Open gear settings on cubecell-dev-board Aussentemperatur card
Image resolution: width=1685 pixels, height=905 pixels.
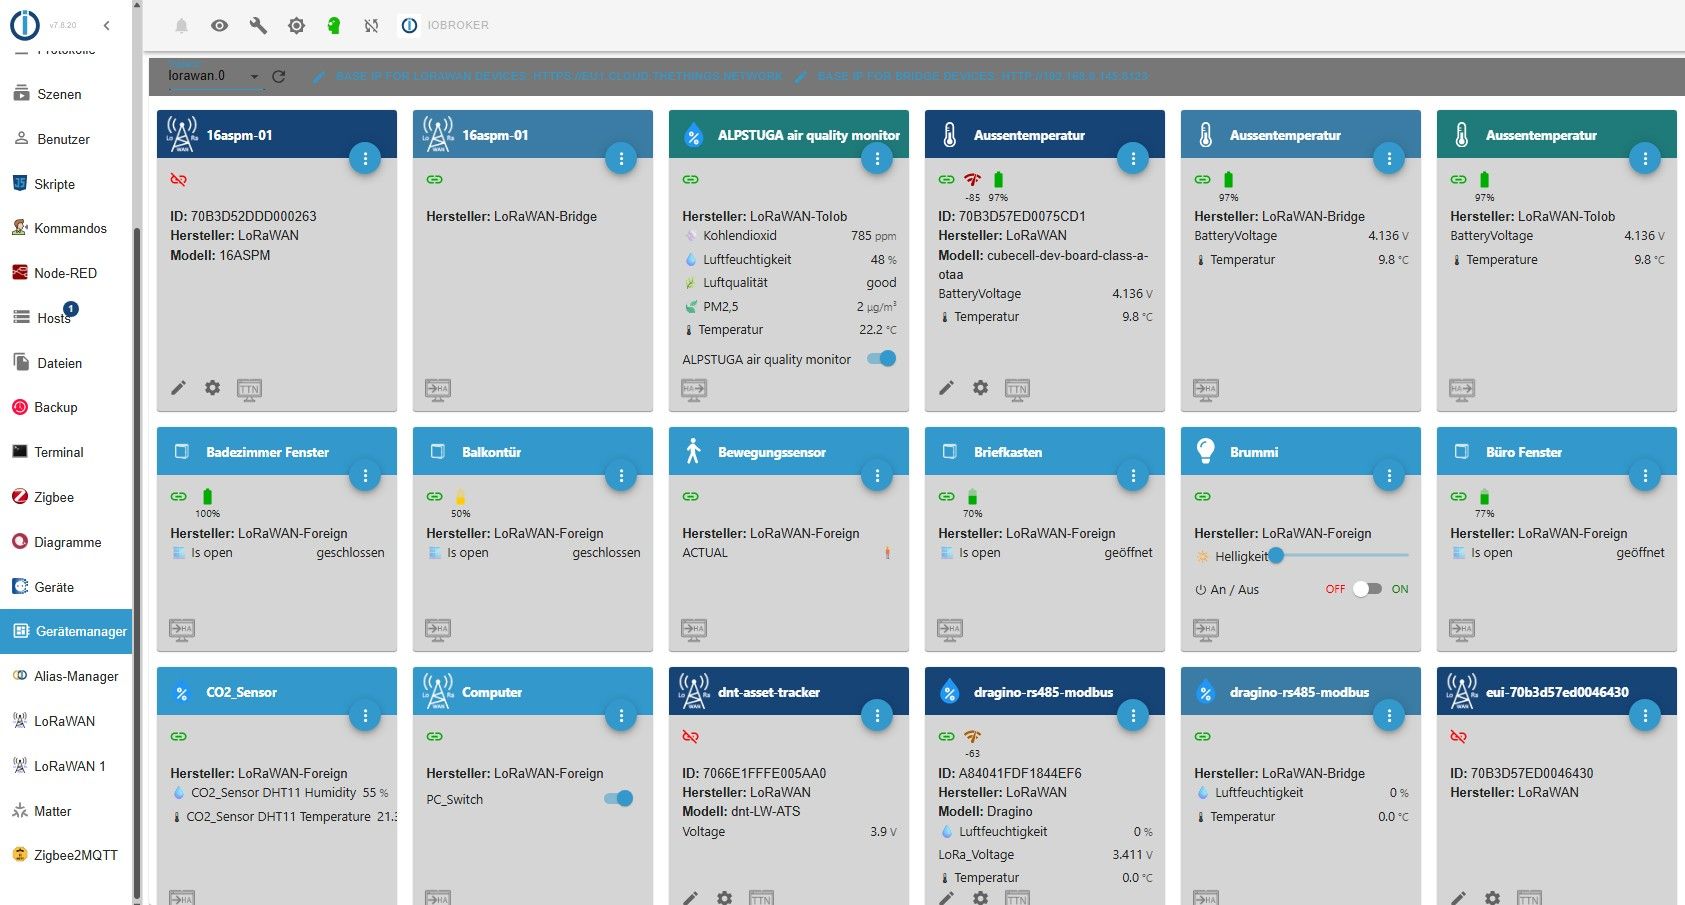coord(980,388)
